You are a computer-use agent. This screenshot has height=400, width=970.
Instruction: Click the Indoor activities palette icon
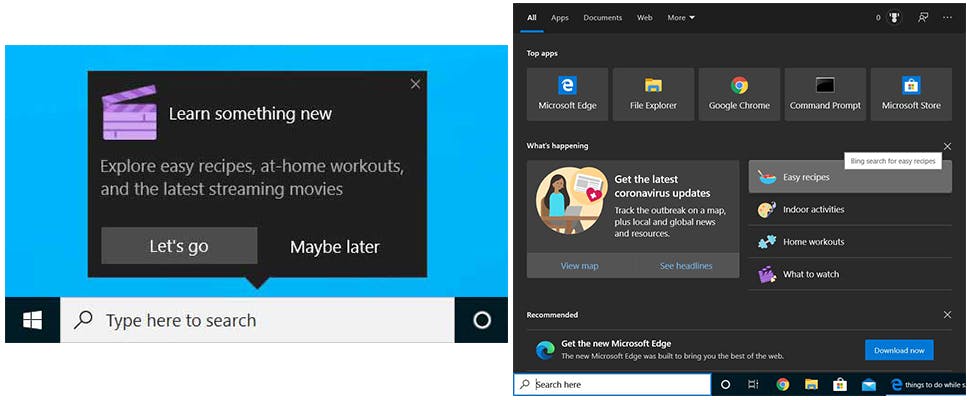pyautogui.click(x=767, y=210)
